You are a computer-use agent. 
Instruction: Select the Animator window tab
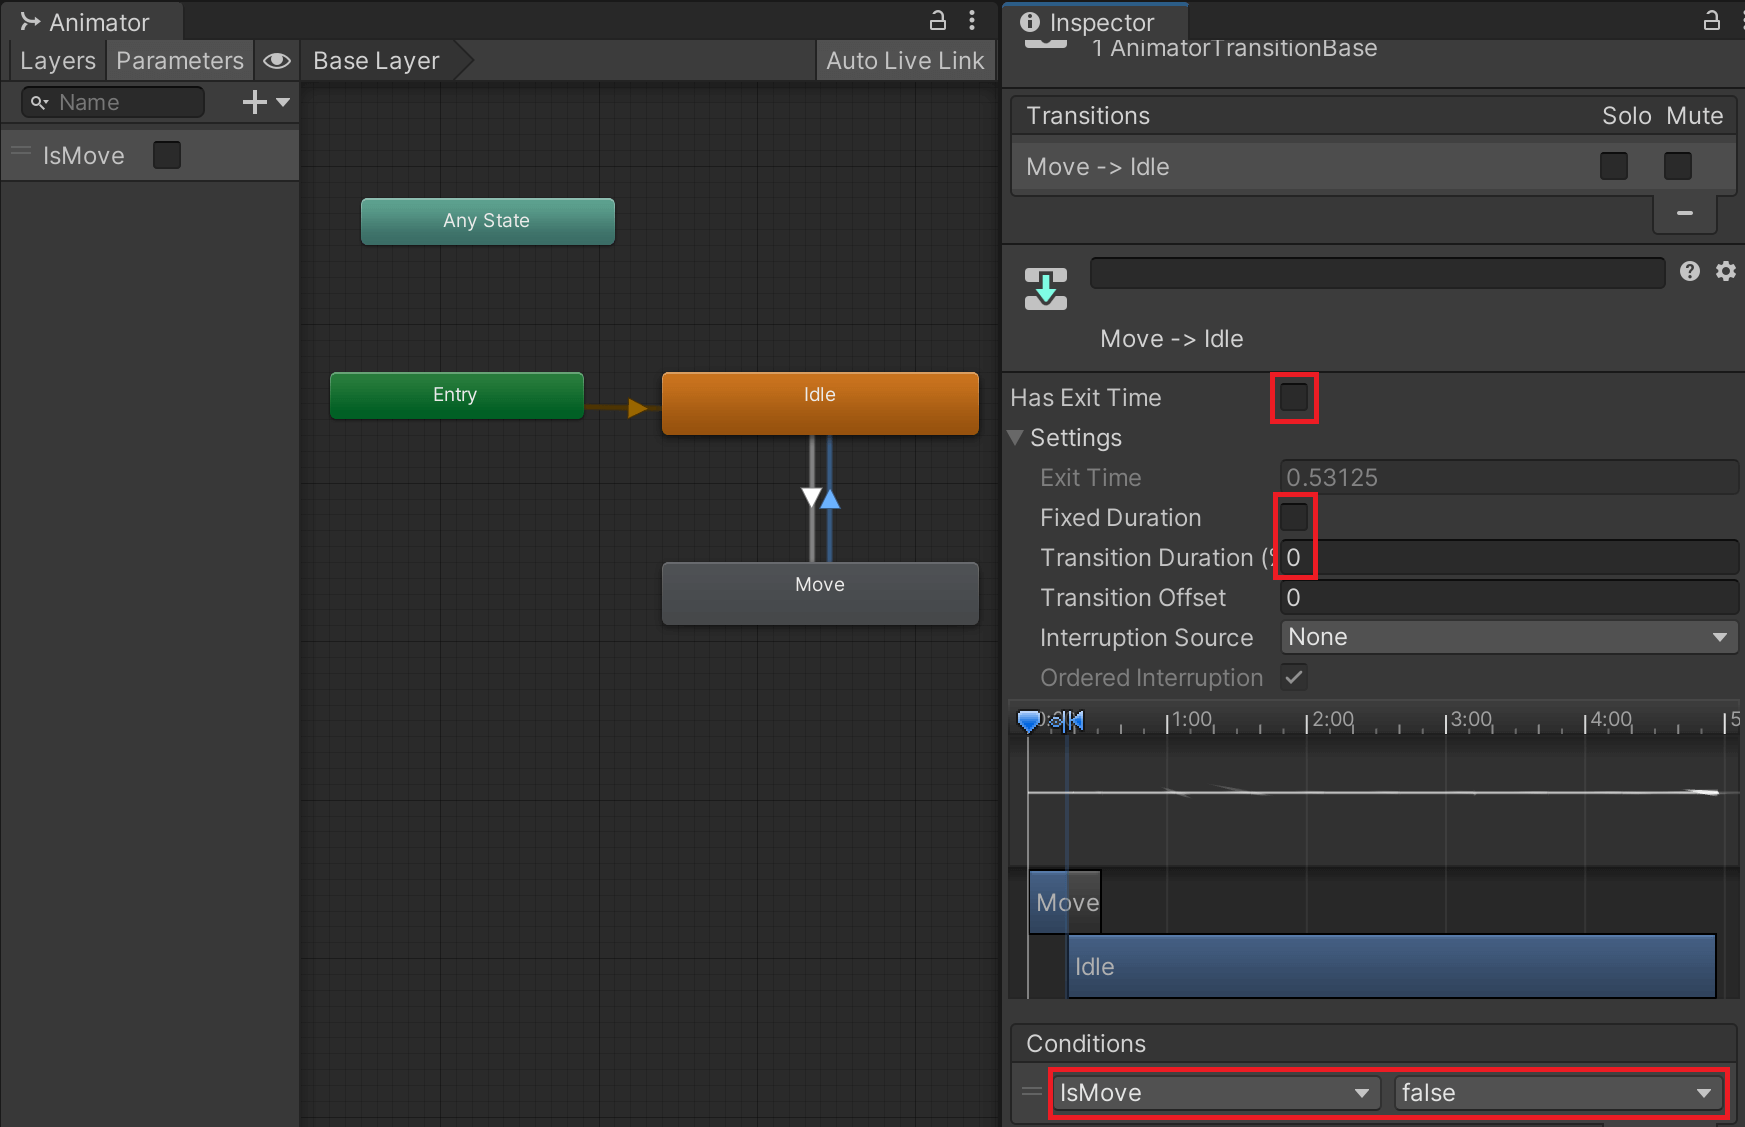tap(92, 22)
